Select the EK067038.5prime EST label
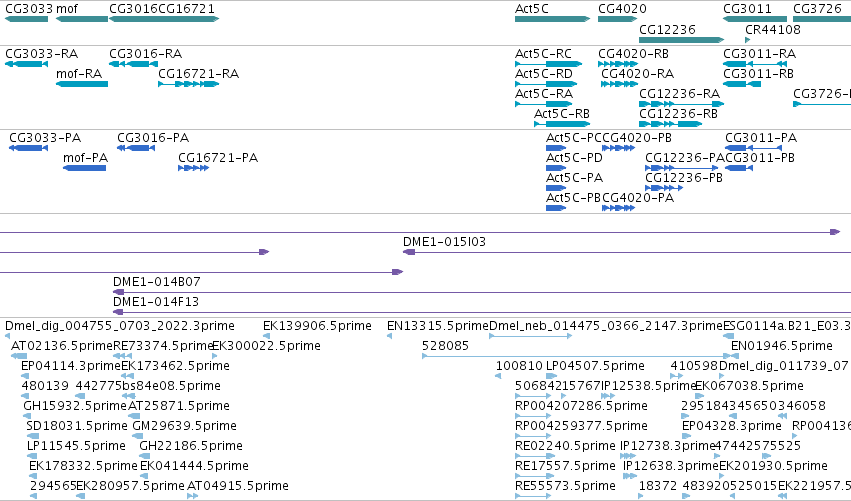This screenshot has height=501, width=851. 750,386
